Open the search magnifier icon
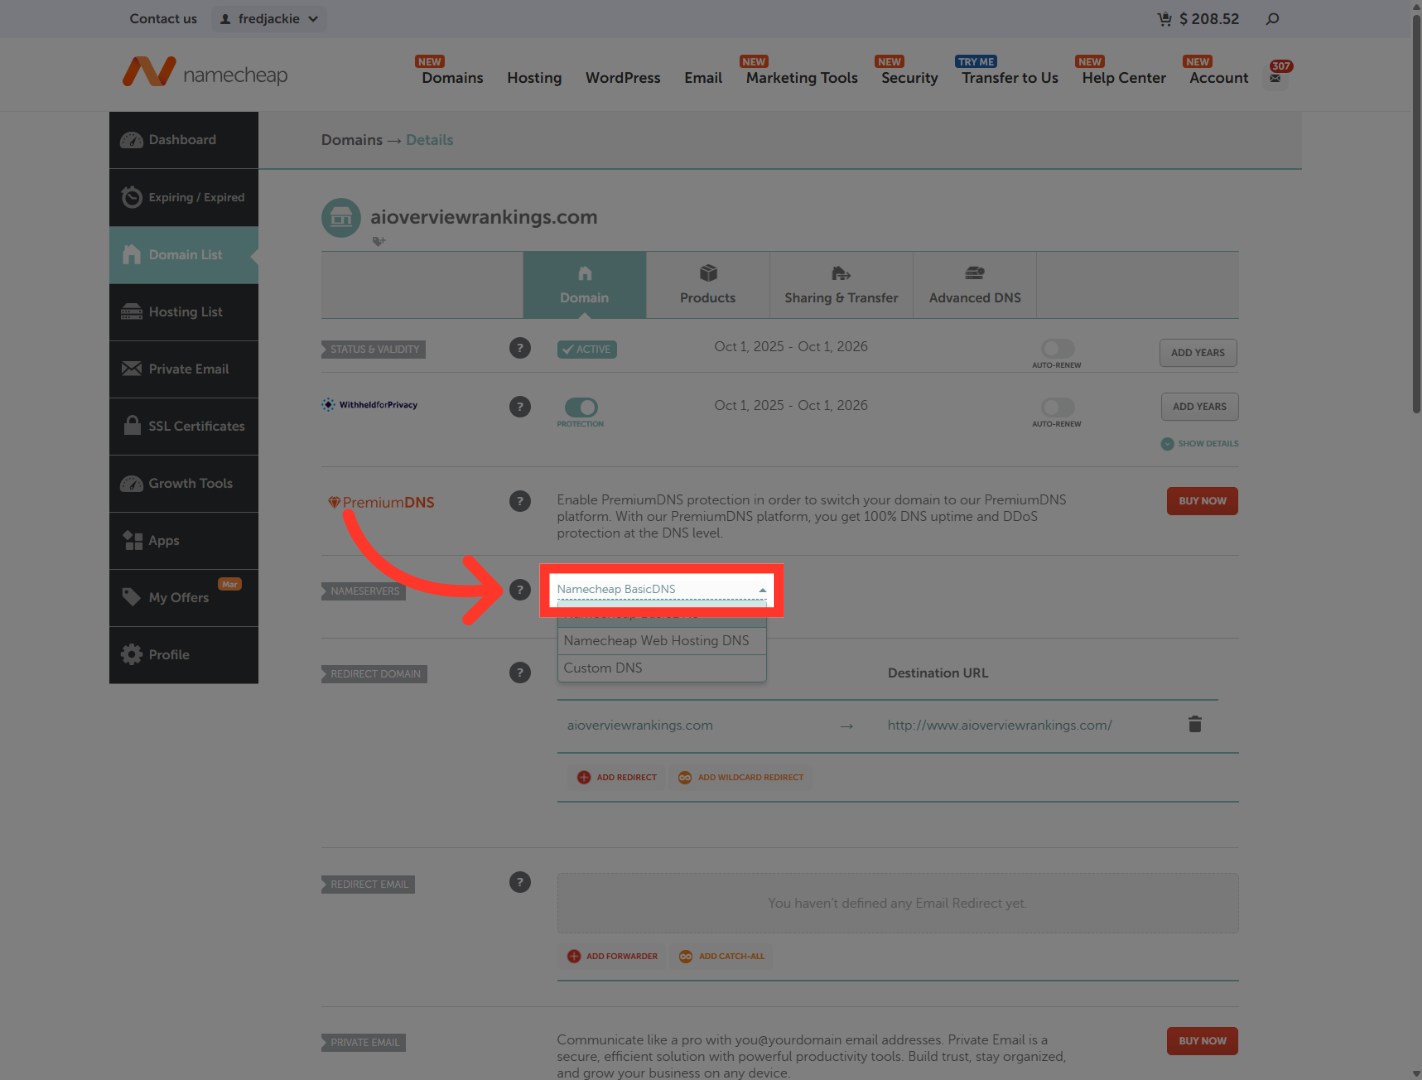Screen dimensions: 1422x1080 [x=1271, y=18]
